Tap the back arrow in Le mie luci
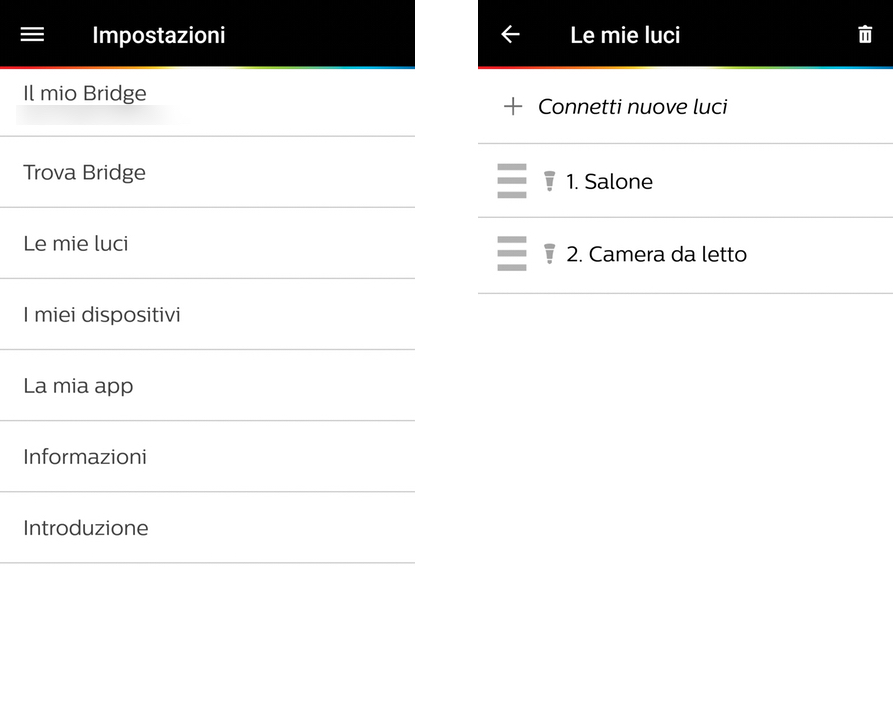This screenshot has width=893, height=711. tap(510, 35)
